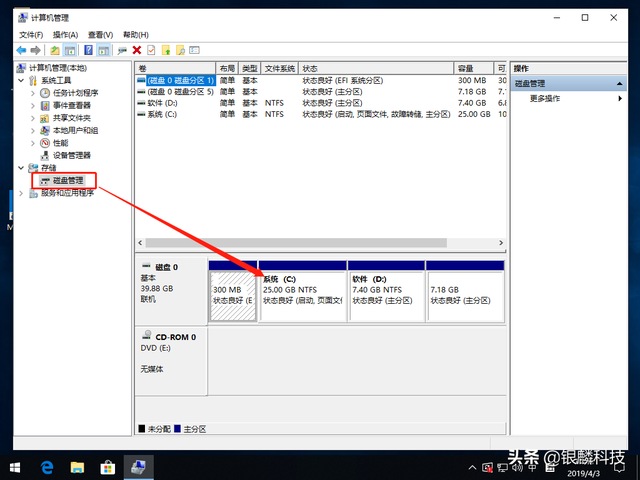The width and height of the screenshot is (640, 480).
Task: Open the 帮助(H) menu
Action: pyautogui.click(x=136, y=35)
